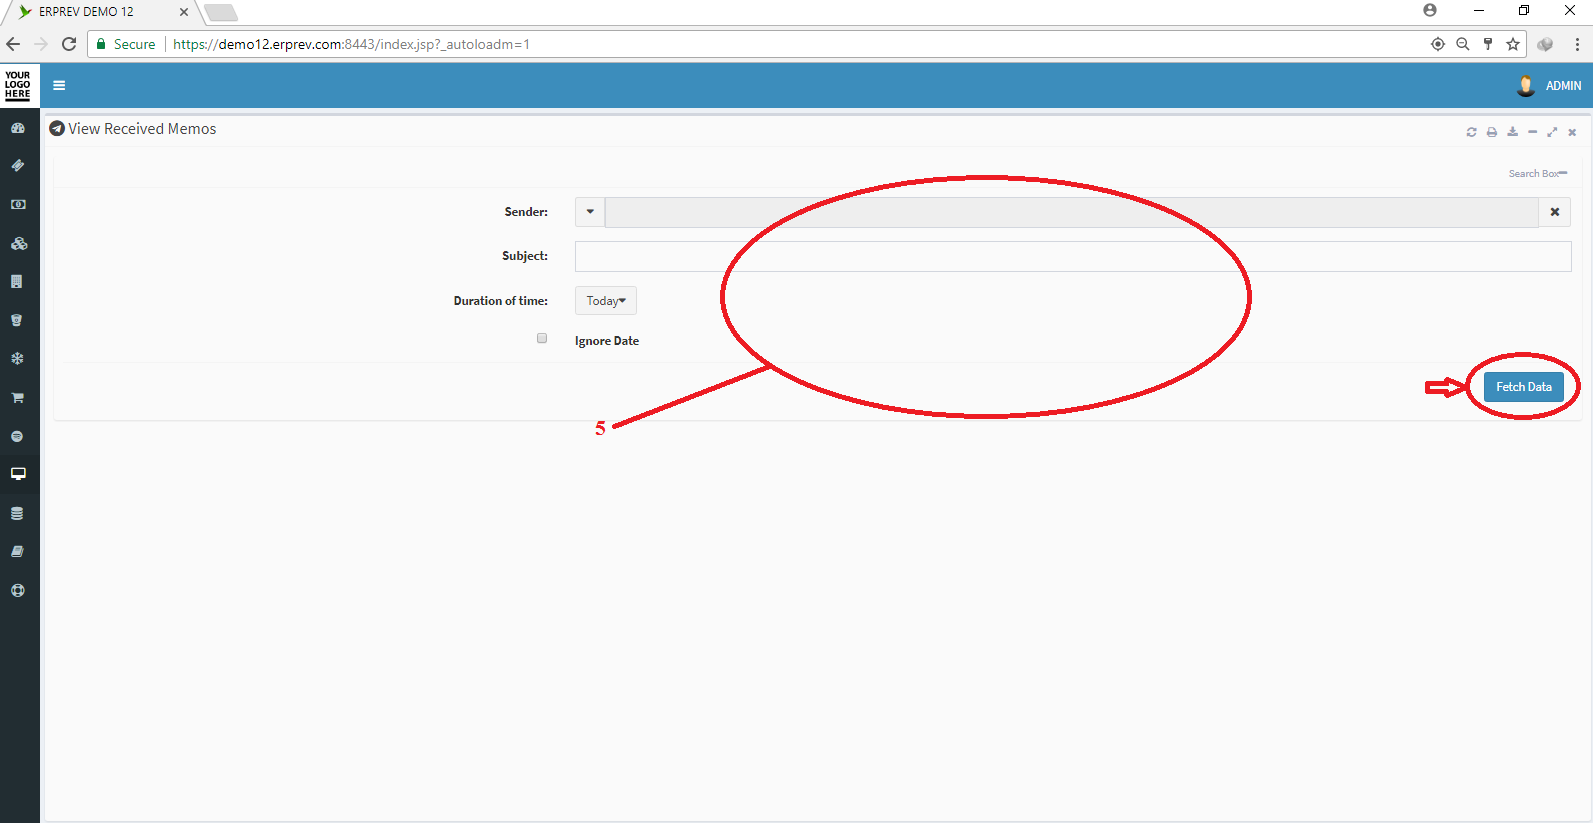
Task: Go back in browser history
Action: 13,44
